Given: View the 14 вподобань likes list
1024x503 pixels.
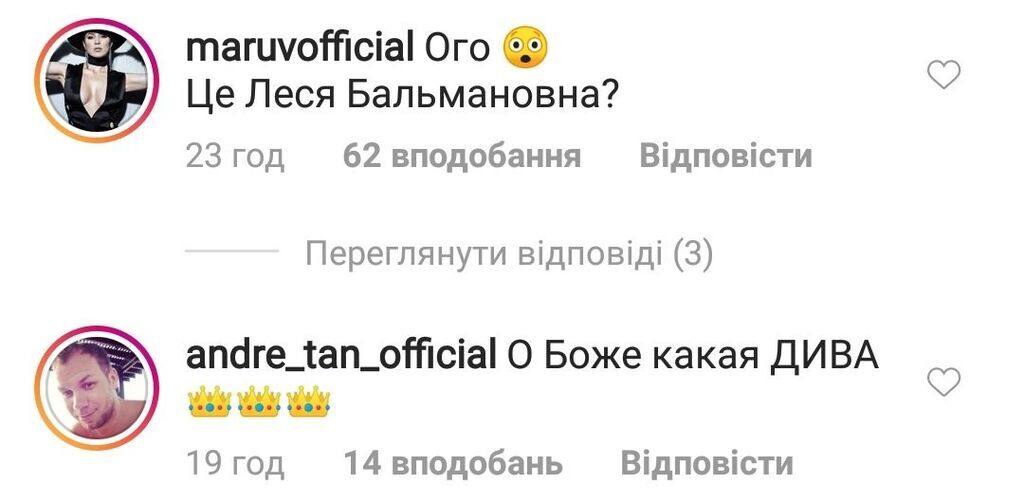Looking at the screenshot, I should pyautogui.click(x=453, y=464).
